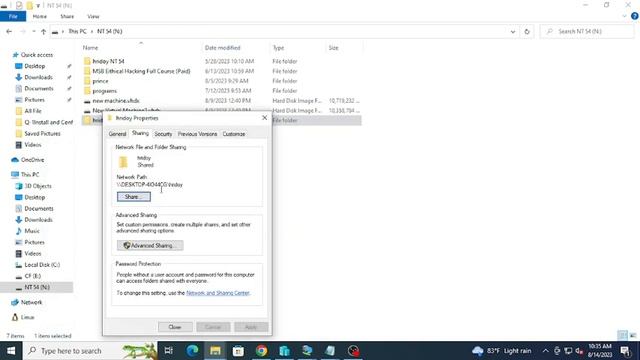Viewport: 640px width, 360px height.
Task: Open recent locations dropdown arrow
Action: 33,31
